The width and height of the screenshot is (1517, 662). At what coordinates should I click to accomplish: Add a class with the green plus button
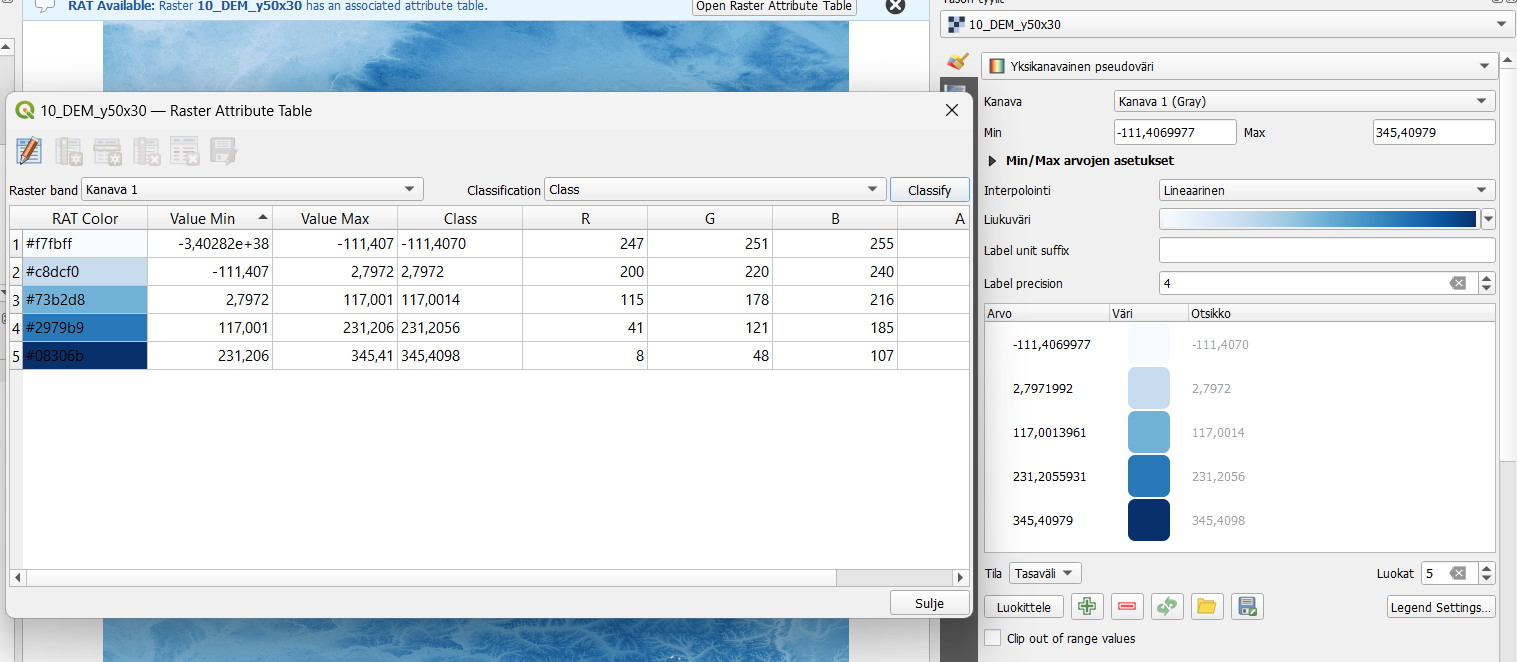coord(1087,606)
